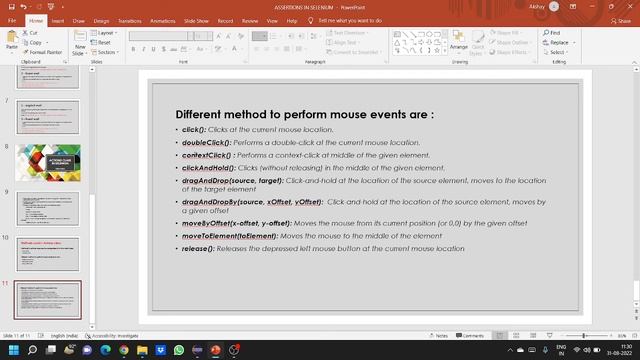Open Chrome from the taskbar

coord(124,350)
